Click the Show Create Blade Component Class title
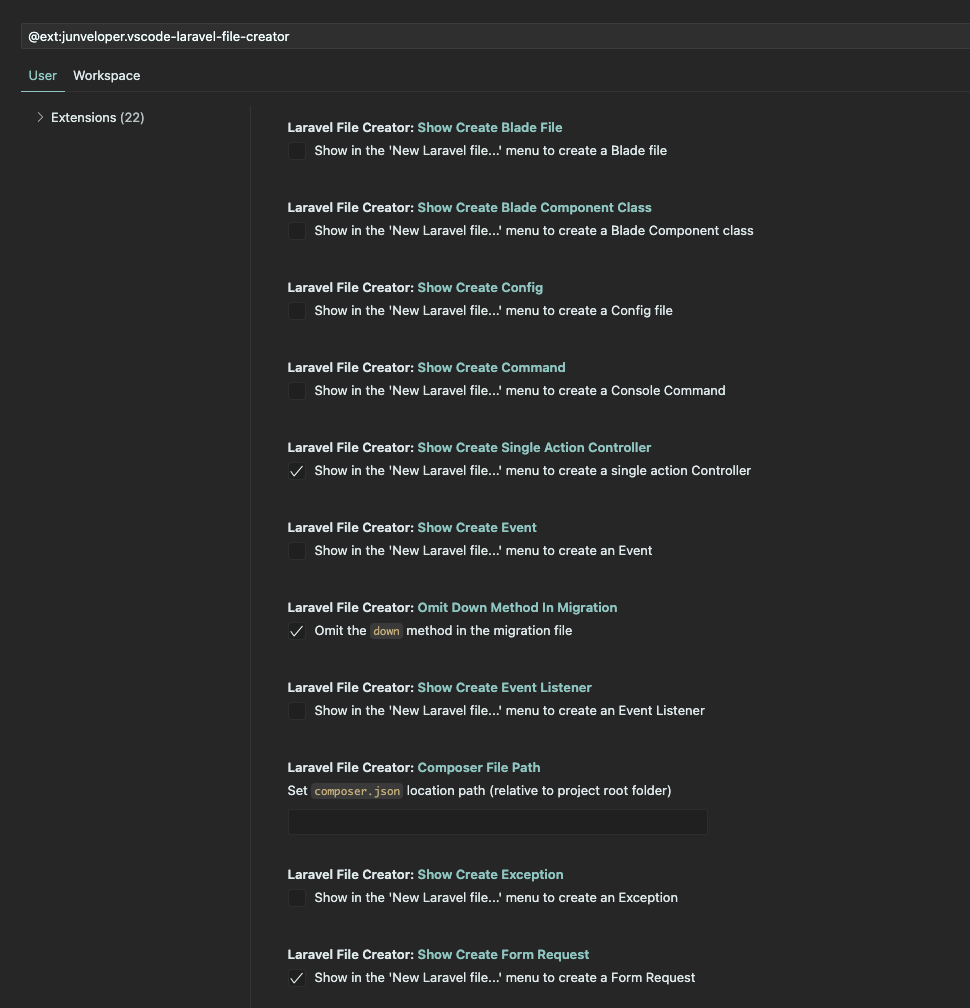 (534, 208)
